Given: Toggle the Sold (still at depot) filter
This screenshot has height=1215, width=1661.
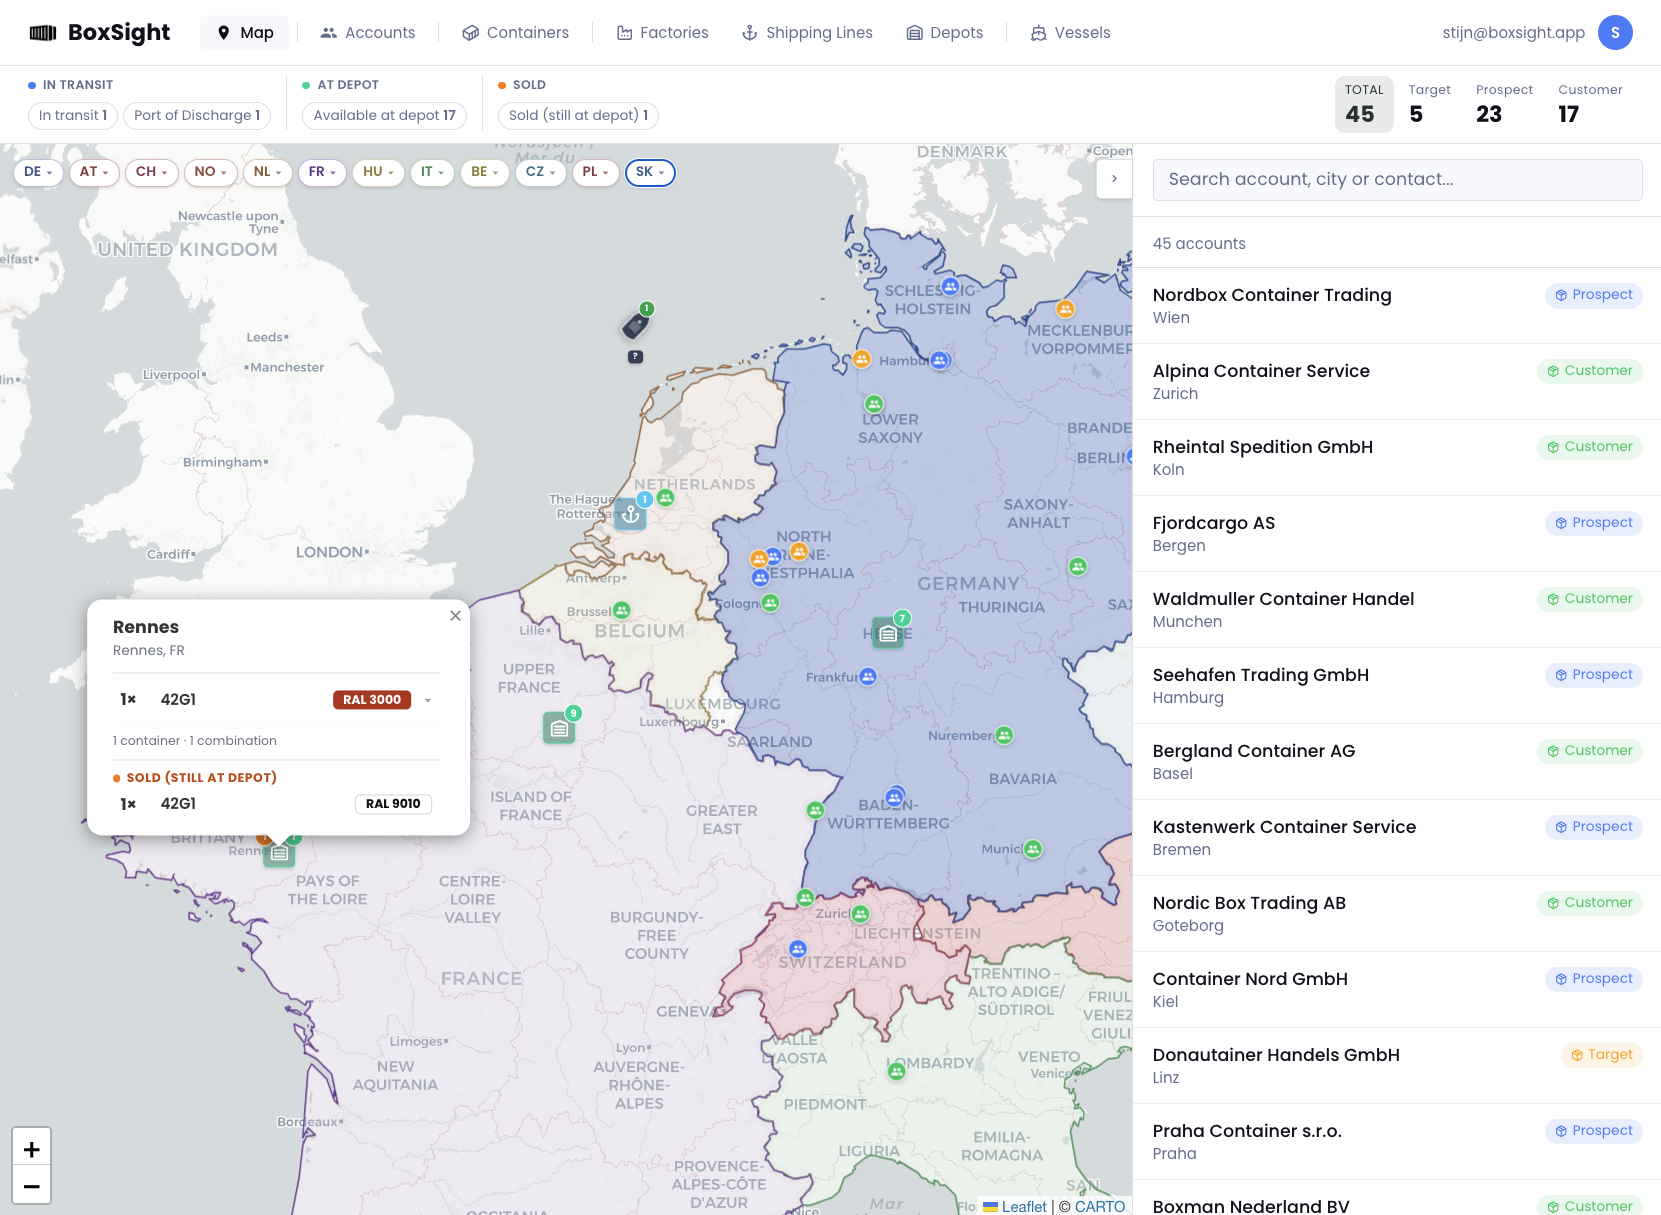Looking at the screenshot, I should (578, 115).
